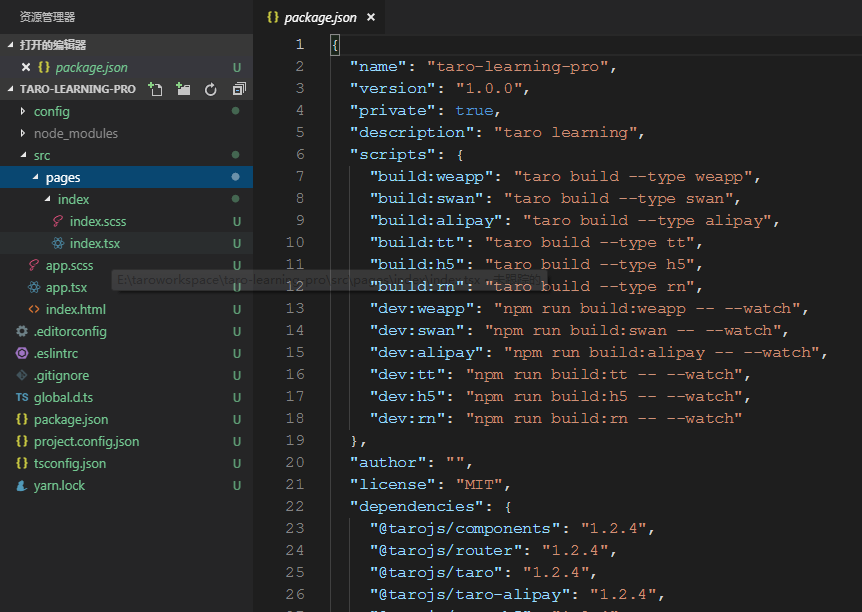Open .editorconfig file
Screen dimensions: 862x612
tap(126, 331)
